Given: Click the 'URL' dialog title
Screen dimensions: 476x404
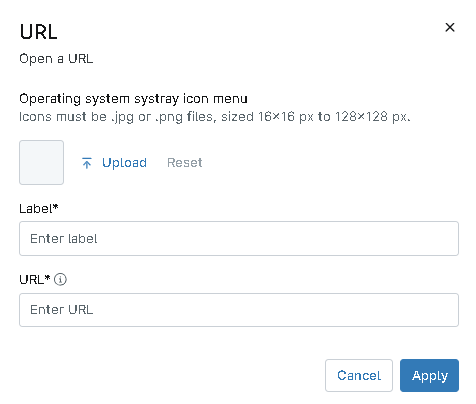Looking at the screenshot, I should (38, 32).
